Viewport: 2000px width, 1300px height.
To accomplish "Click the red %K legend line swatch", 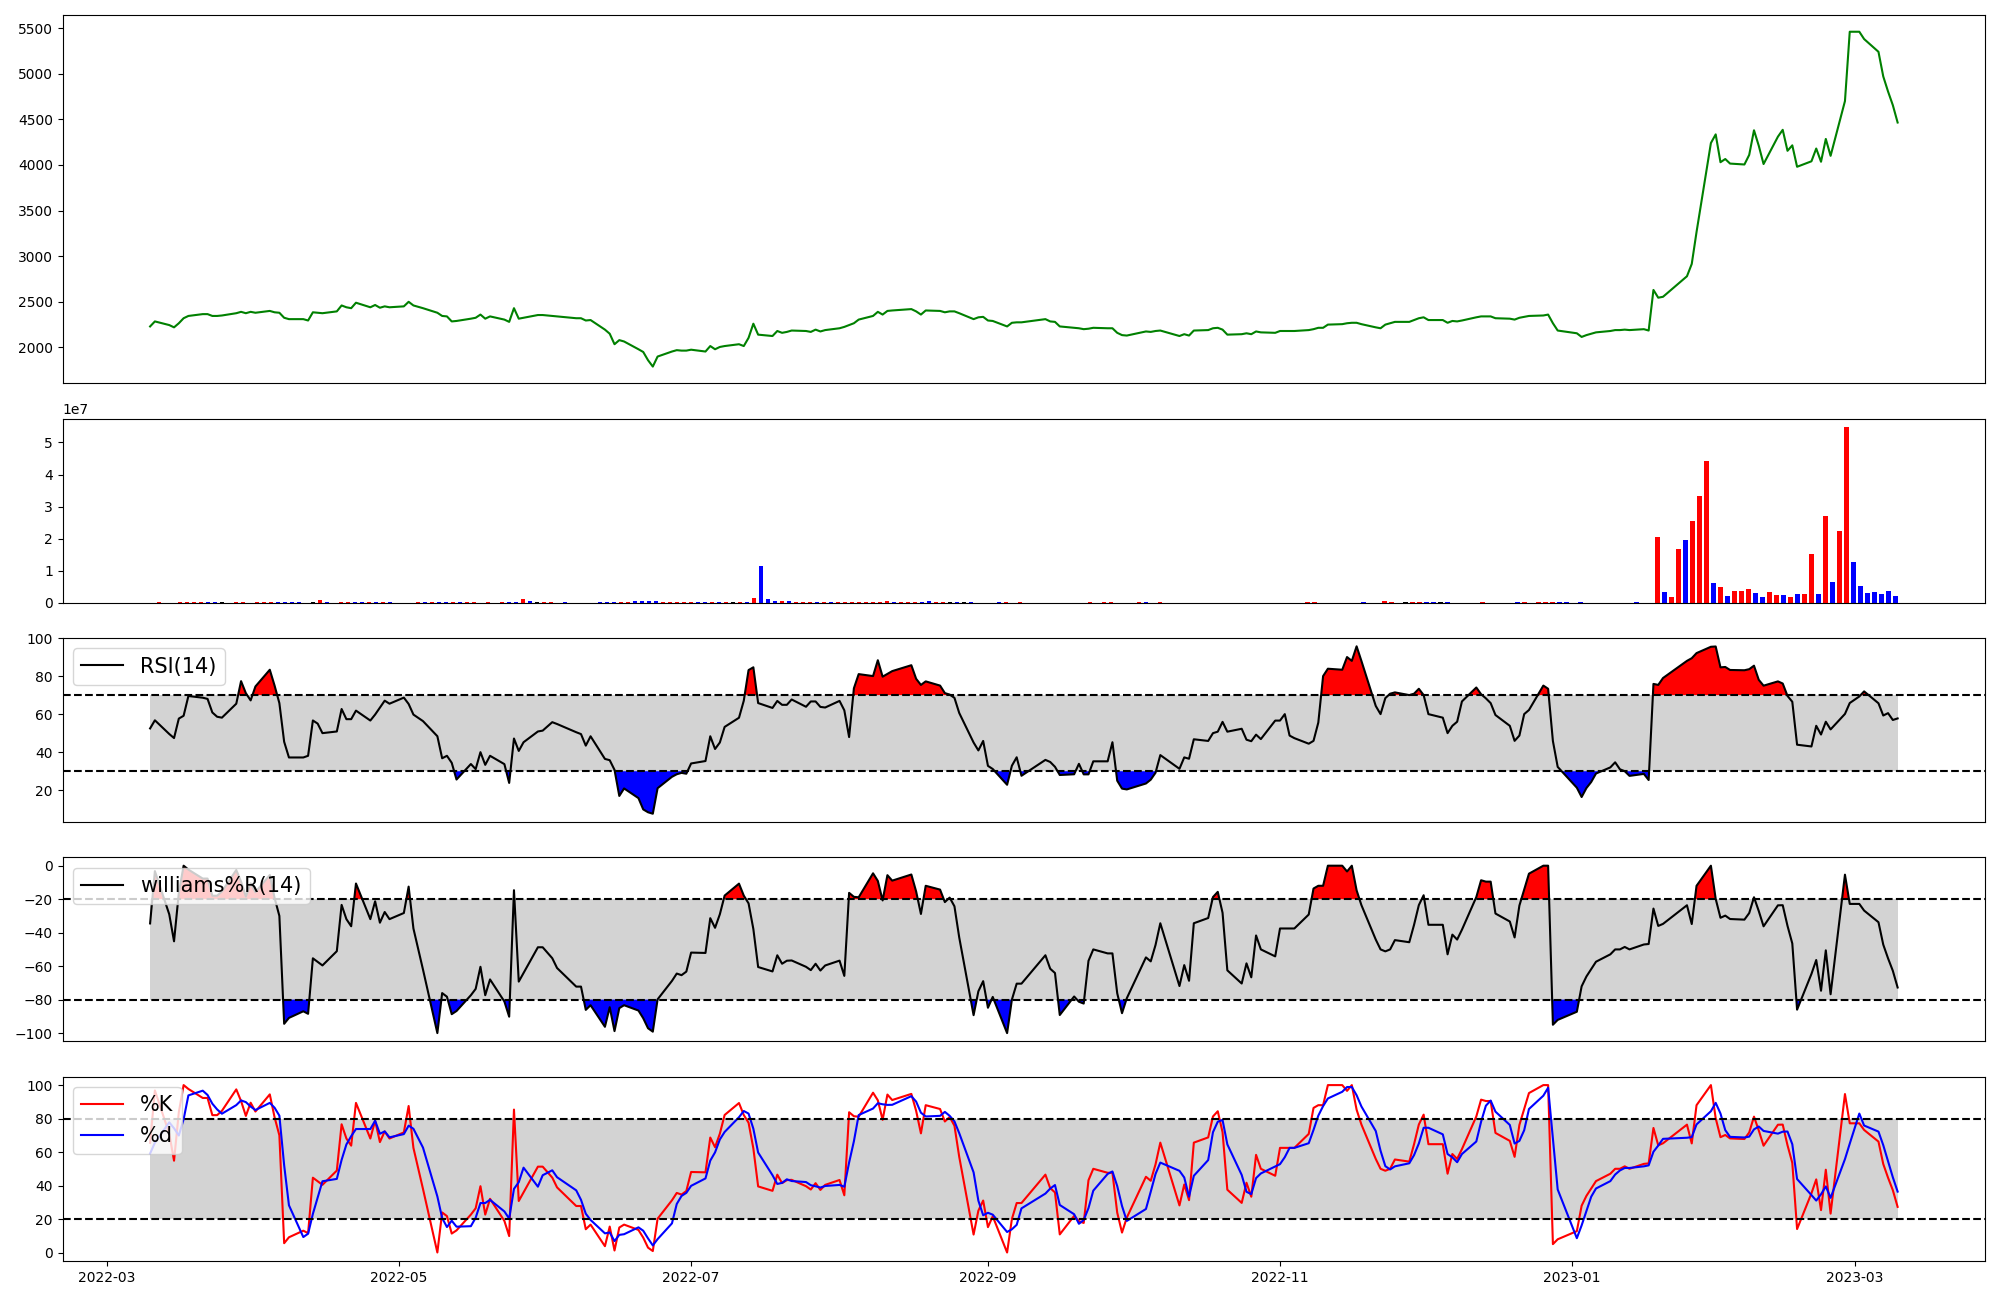I will coord(102,1104).
